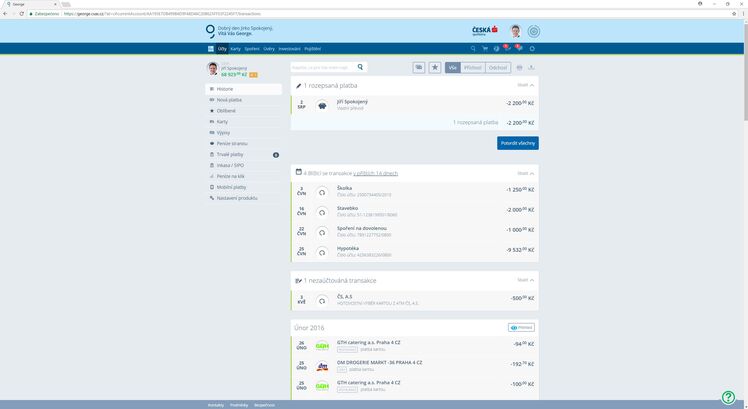Click the search magnifier in the top navigation
The height and width of the screenshot is (409, 748).
(473, 48)
